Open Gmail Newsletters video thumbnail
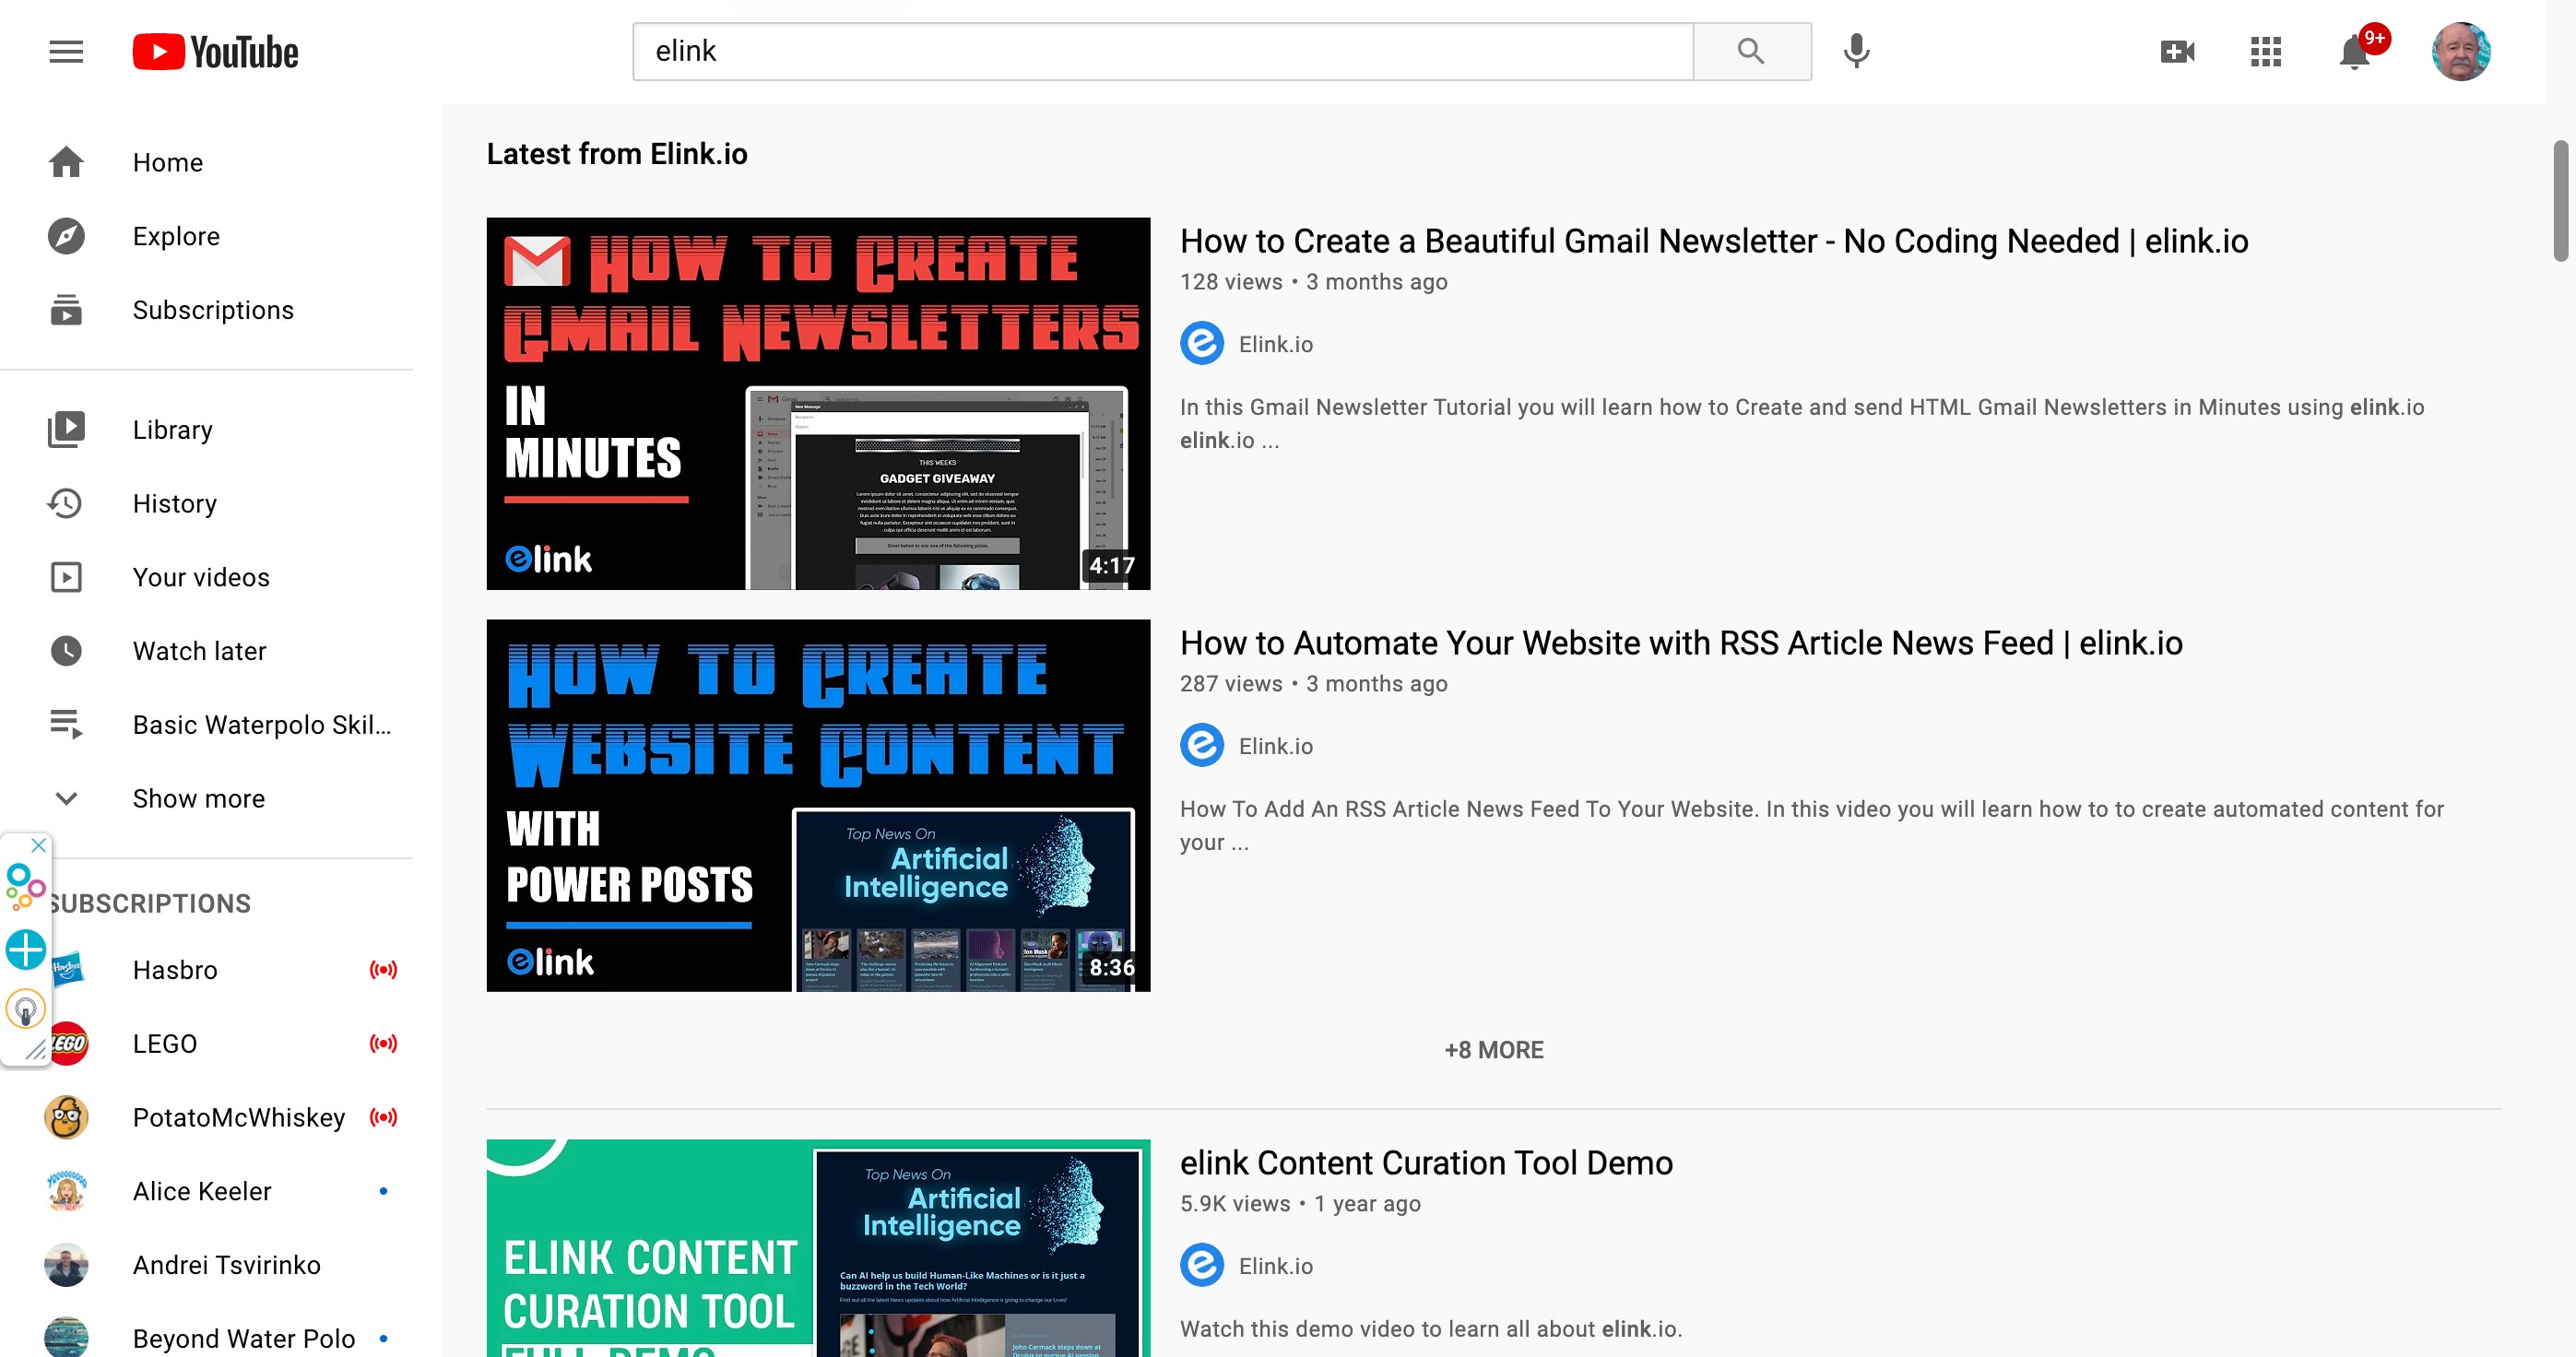 (x=818, y=403)
